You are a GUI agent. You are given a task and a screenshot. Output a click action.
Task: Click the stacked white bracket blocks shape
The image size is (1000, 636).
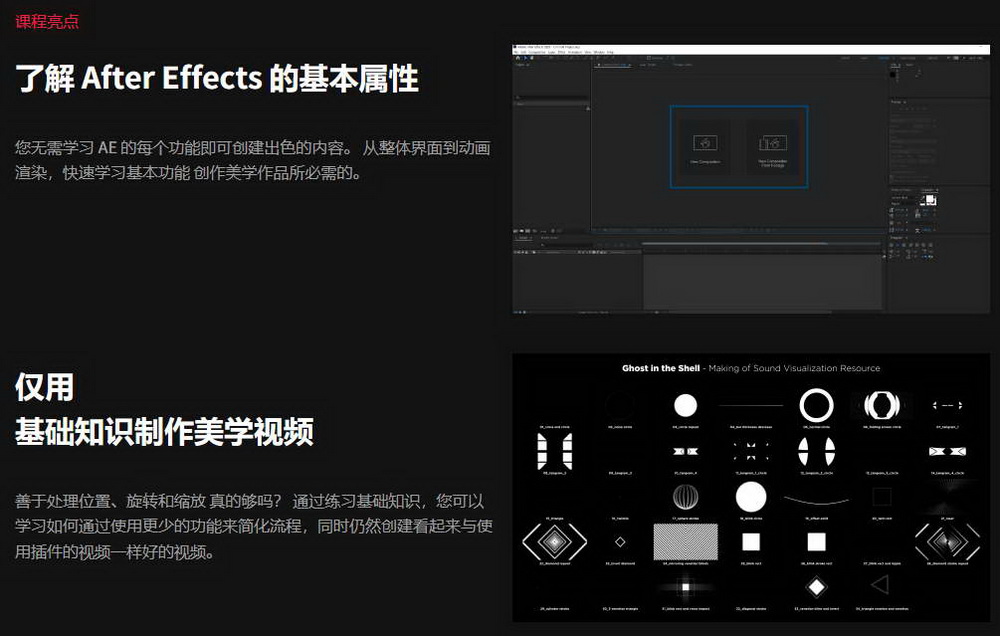555,451
